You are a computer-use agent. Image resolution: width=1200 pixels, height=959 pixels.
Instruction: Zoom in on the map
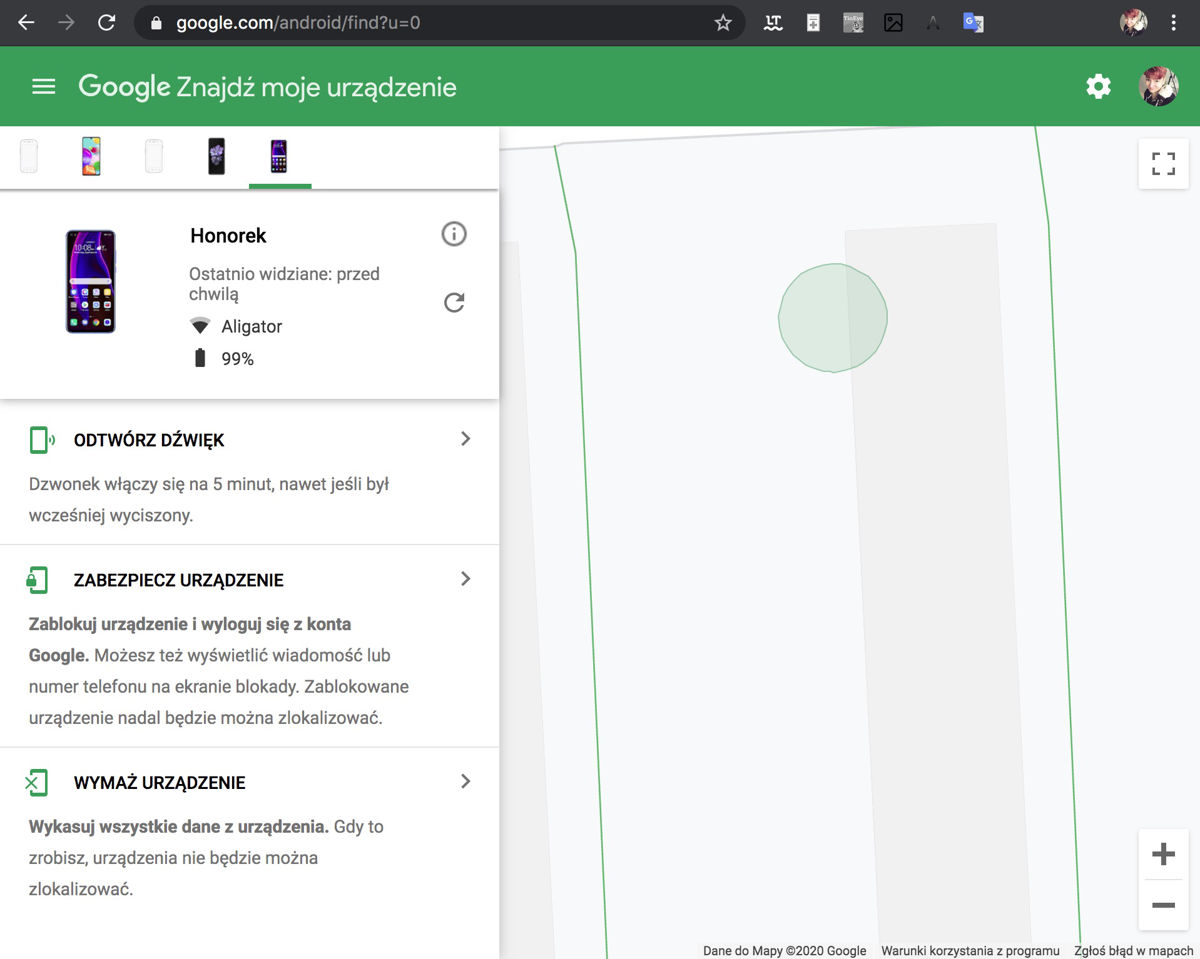(1163, 855)
